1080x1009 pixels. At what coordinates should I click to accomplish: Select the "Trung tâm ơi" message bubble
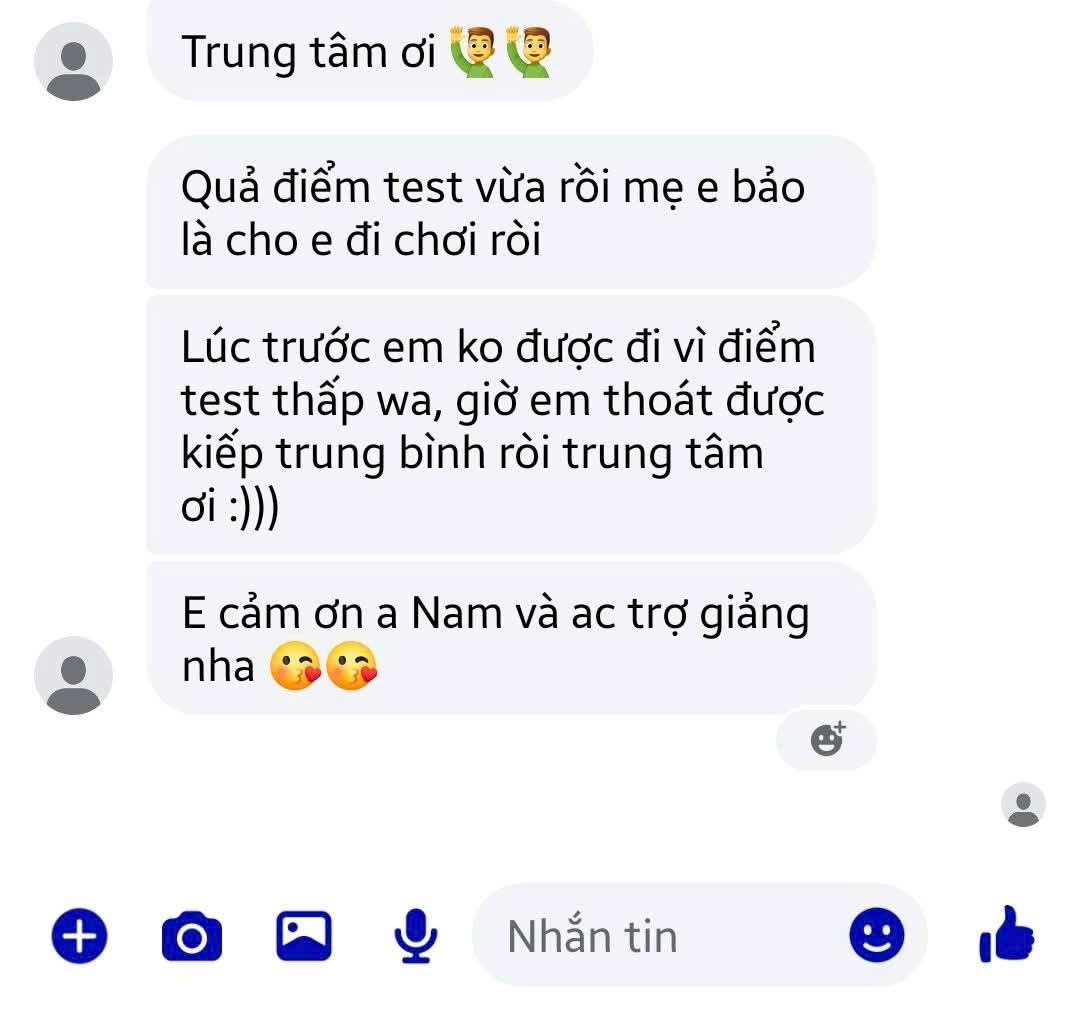click(371, 51)
